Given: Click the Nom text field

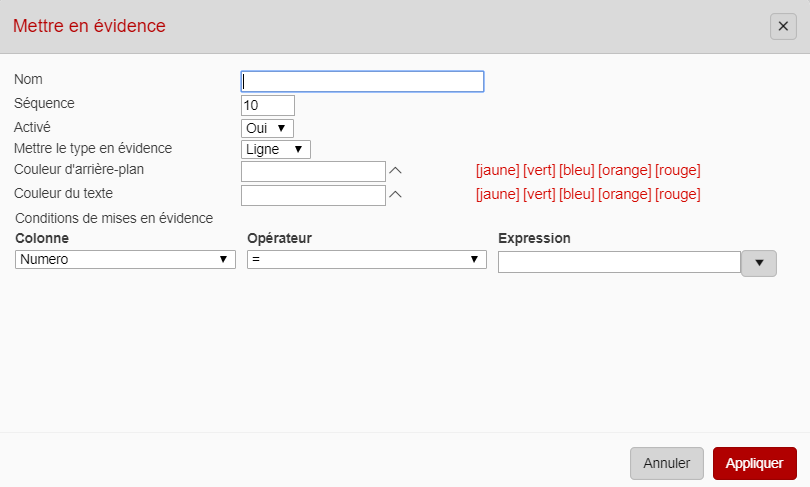Looking at the screenshot, I should tap(363, 82).
